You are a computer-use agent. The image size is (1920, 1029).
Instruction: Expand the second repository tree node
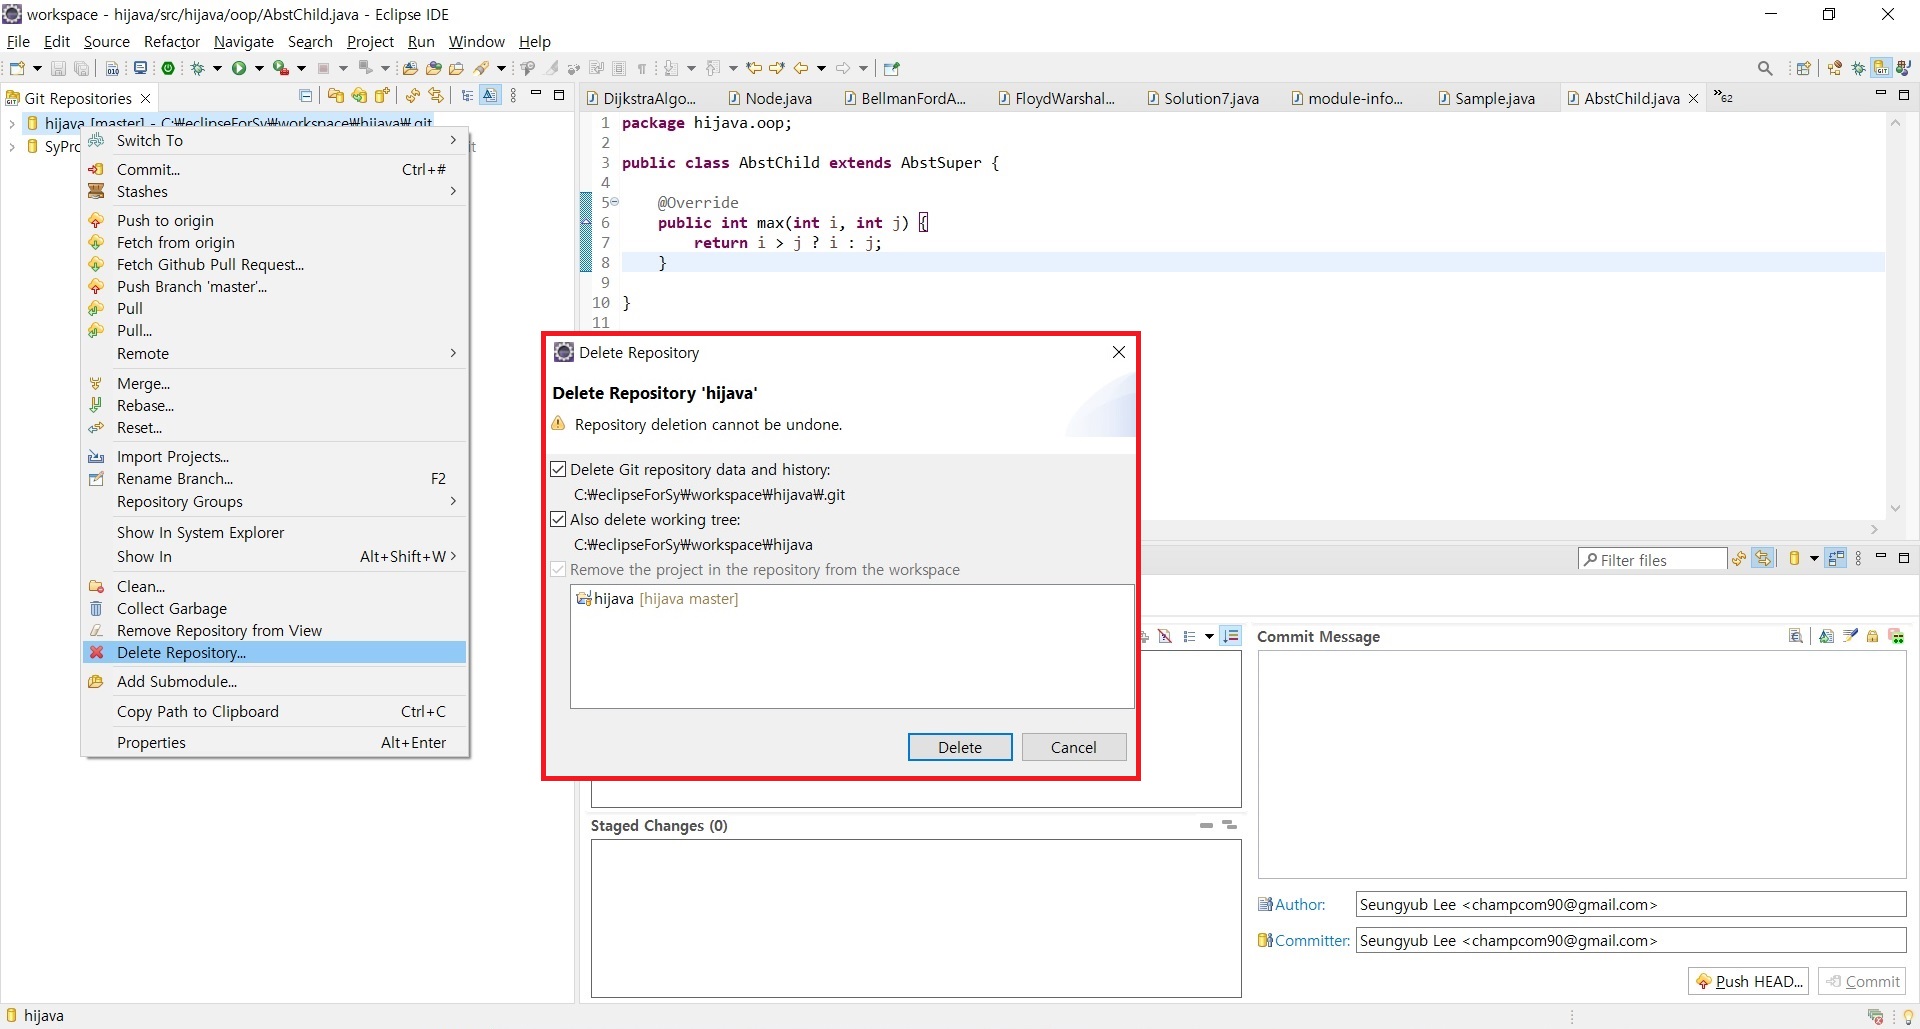coord(11,146)
